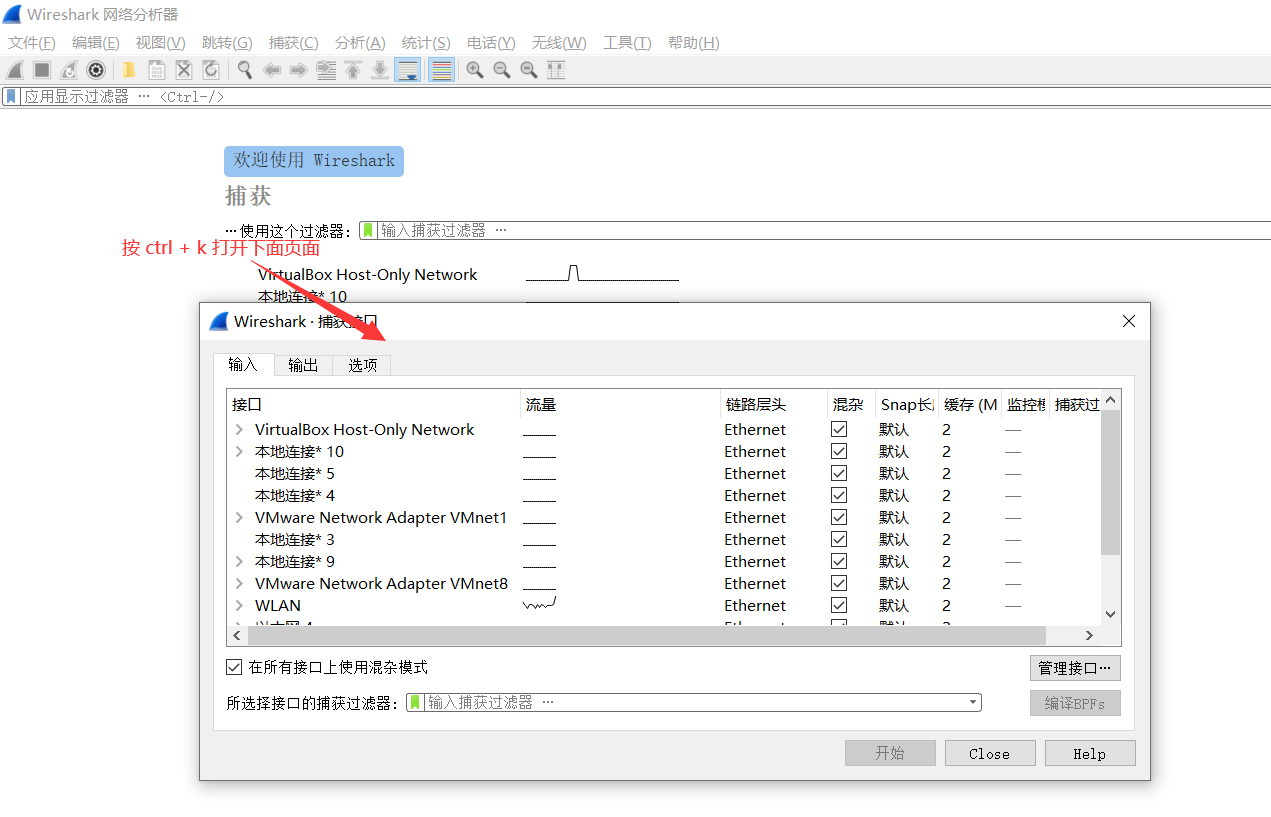Expand VMware Network Adapter VMnet8 row
The width and height of the screenshot is (1271, 817).
click(x=239, y=583)
